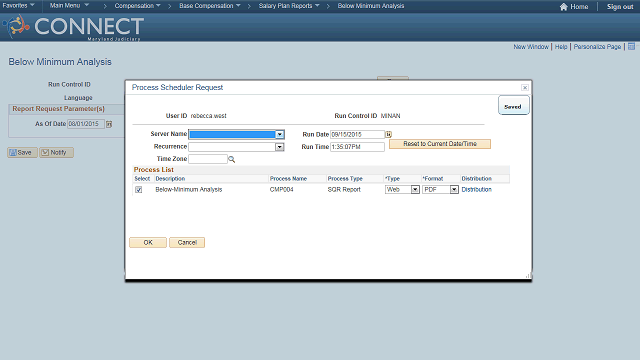Click Reset to Current Date/Time button
The width and height of the screenshot is (640, 360).
pos(440,144)
